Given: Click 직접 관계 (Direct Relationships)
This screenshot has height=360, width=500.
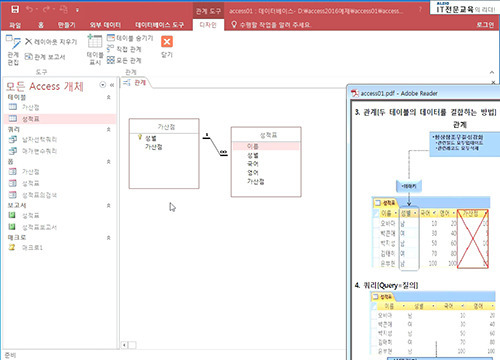Looking at the screenshot, I should 124,49.
